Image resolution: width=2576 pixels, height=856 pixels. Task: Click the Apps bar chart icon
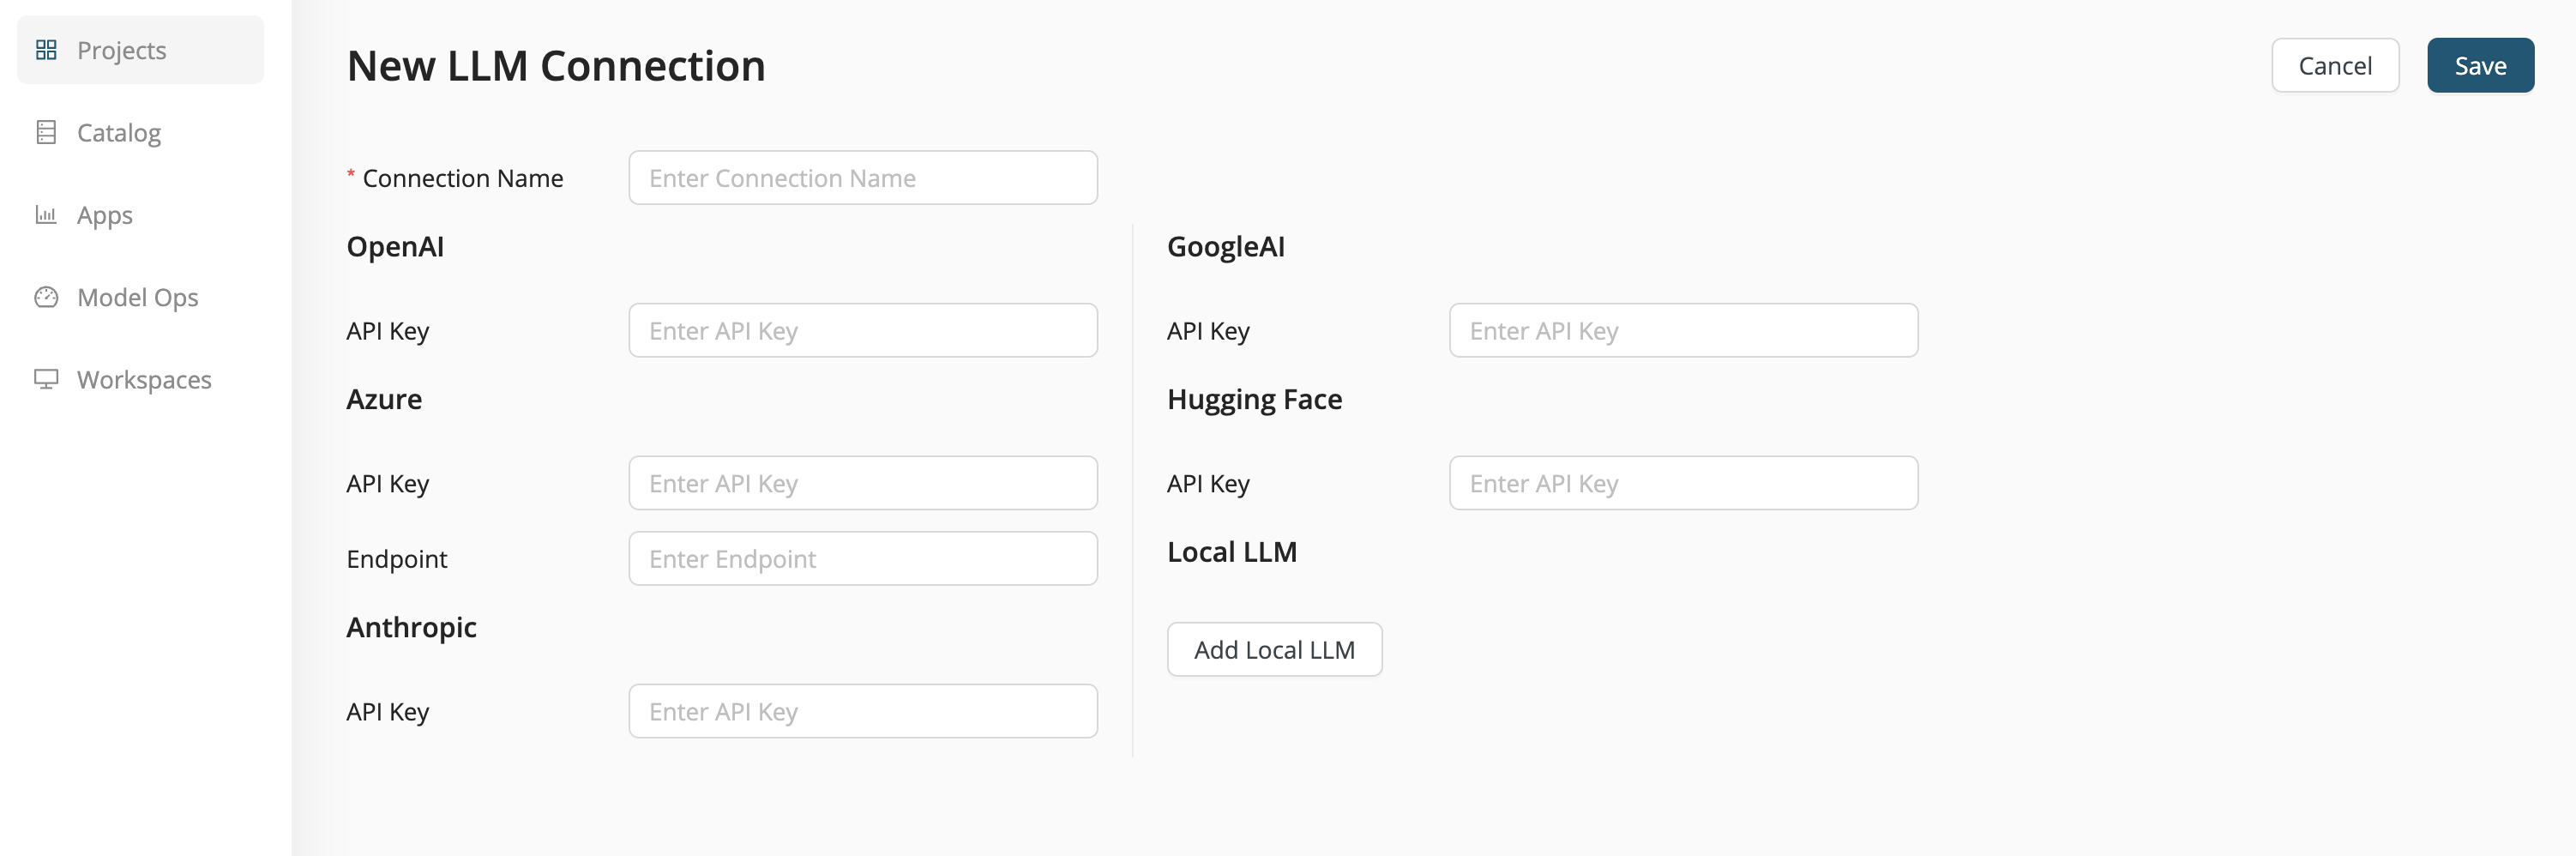pyautogui.click(x=46, y=214)
